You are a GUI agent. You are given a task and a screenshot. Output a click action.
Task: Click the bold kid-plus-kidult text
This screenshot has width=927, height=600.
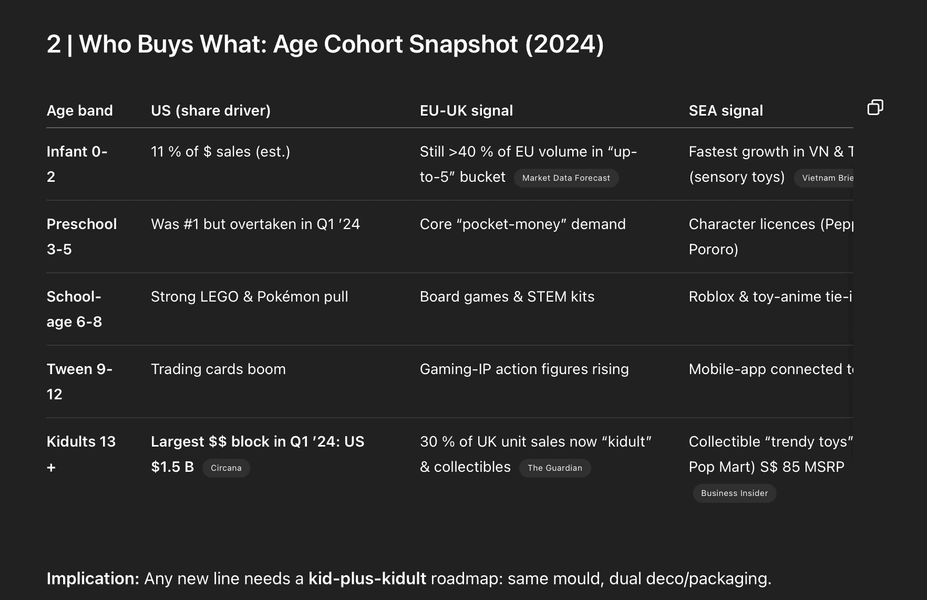(x=367, y=578)
